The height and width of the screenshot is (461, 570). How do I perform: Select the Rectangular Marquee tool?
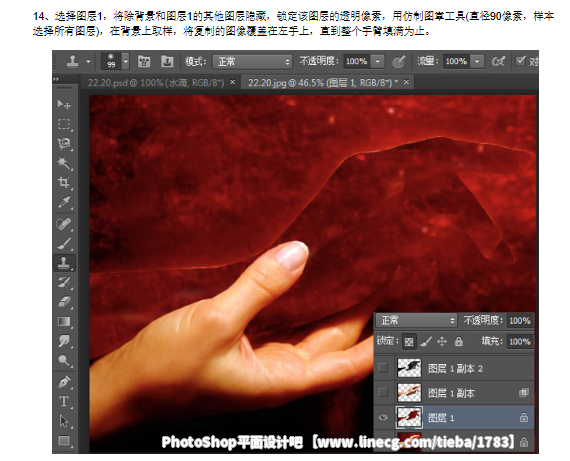click(64, 124)
